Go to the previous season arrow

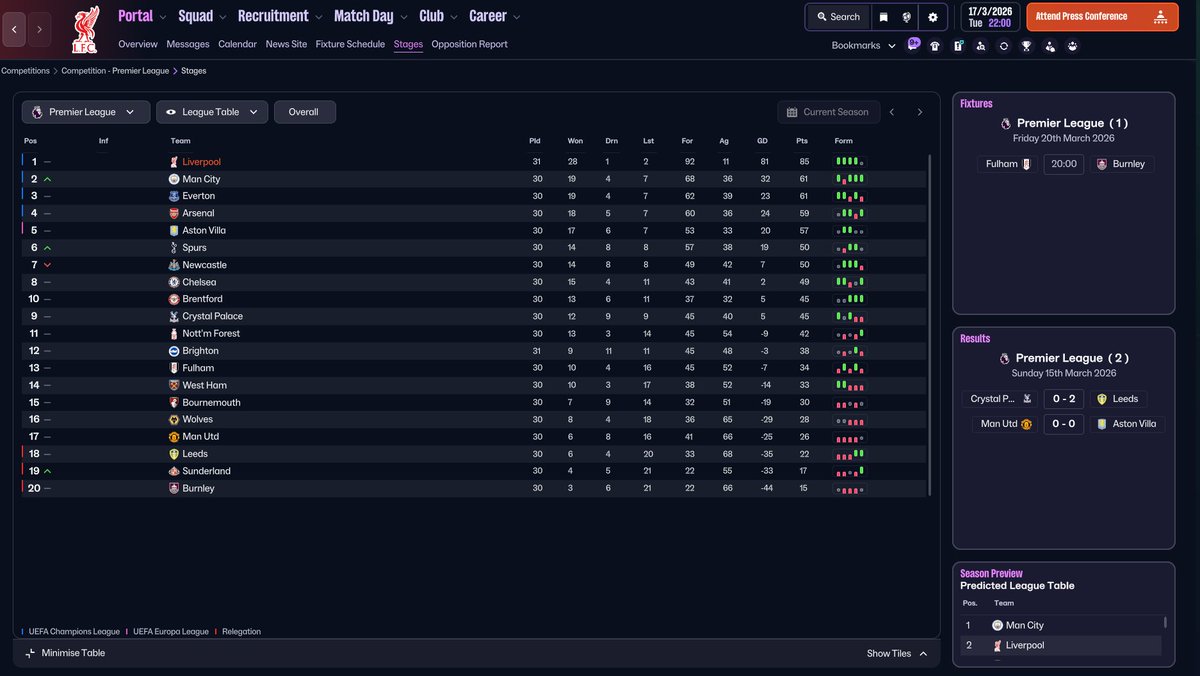(892, 112)
